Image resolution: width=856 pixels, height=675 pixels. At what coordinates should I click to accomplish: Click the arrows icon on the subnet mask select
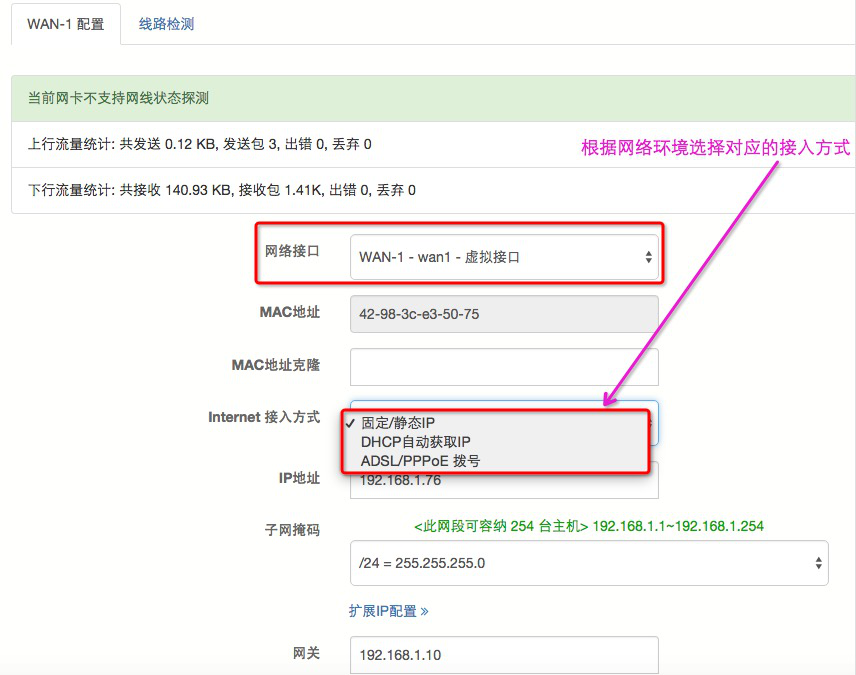pos(818,563)
